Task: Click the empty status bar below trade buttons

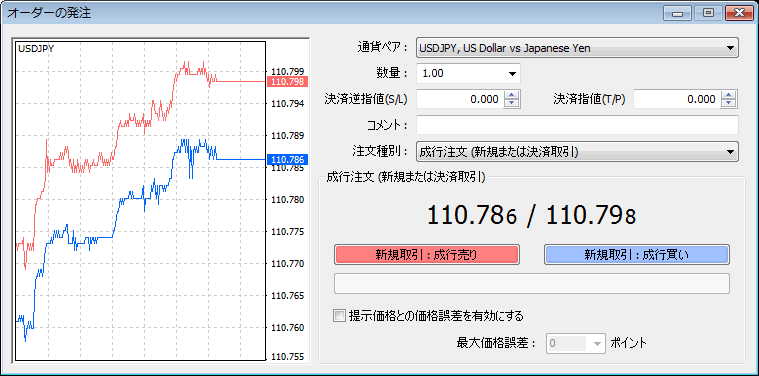Action: (531, 284)
